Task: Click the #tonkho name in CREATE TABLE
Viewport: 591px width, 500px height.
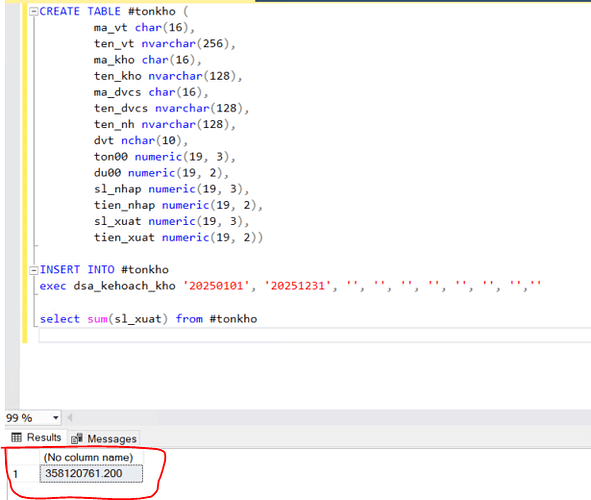Action: (x=152, y=12)
